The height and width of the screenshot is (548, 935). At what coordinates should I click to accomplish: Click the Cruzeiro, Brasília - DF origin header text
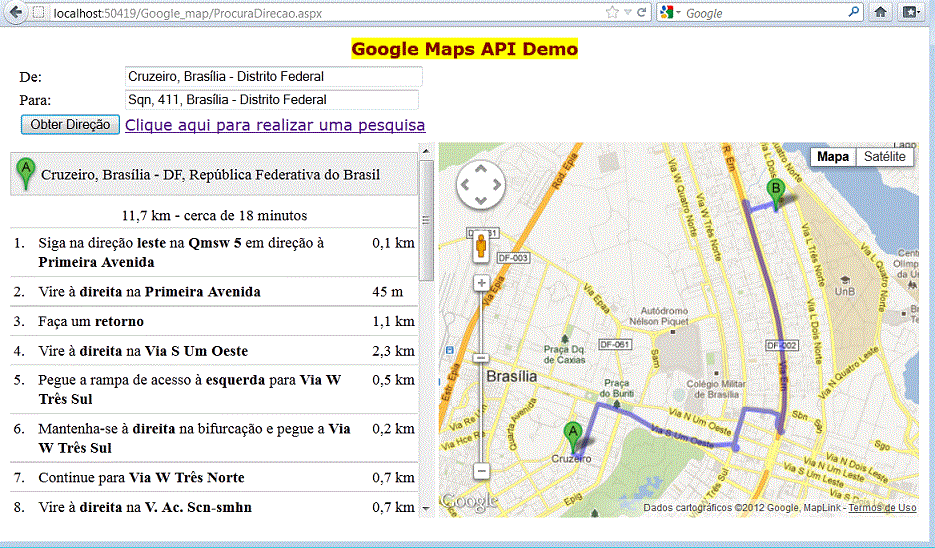click(x=210, y=175)
